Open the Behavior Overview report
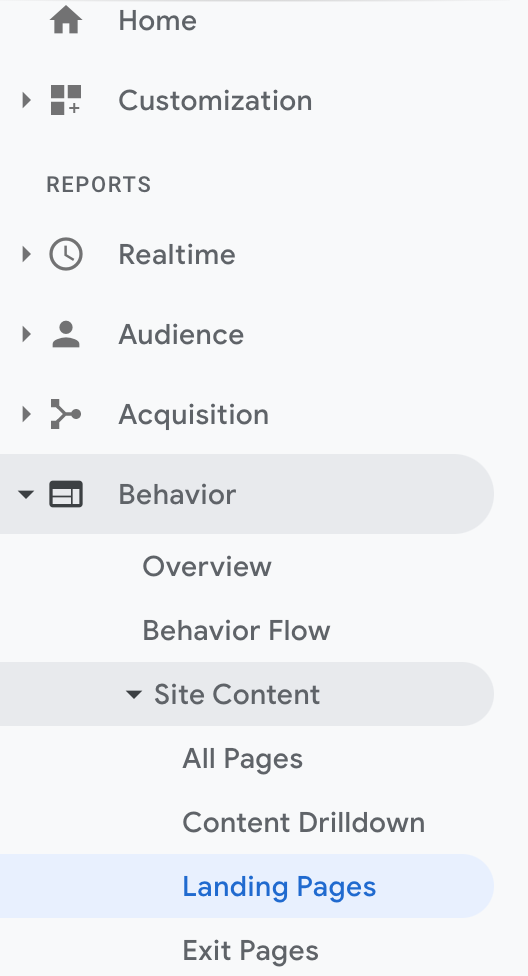Screen dimensions: 528x976 pos(207,566)
